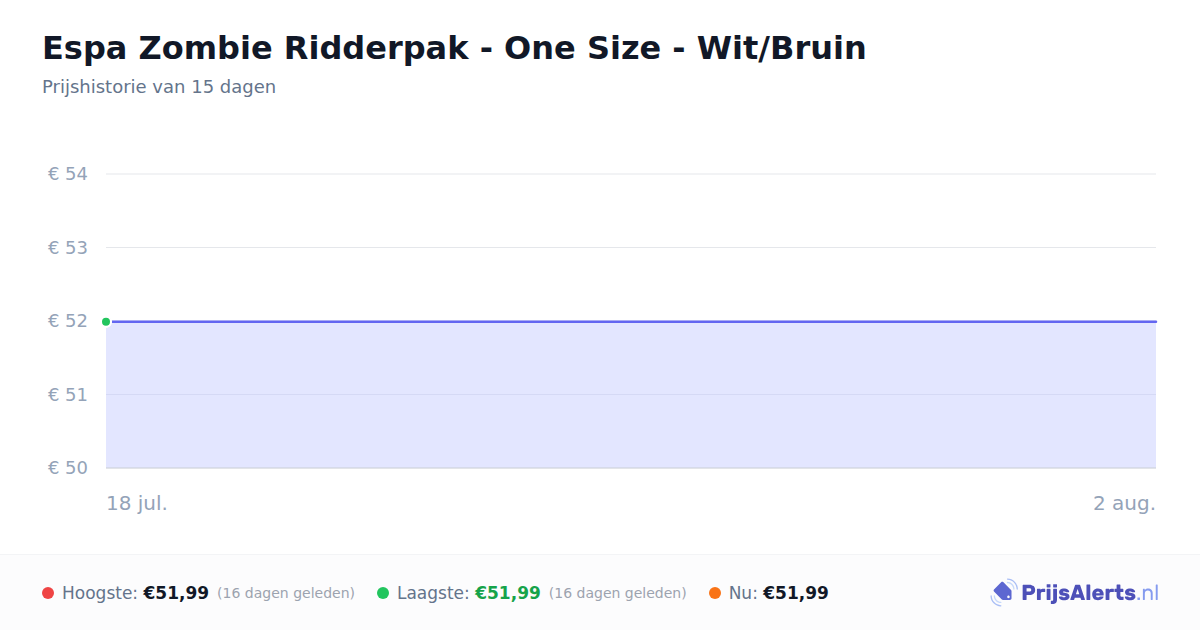The height and width of the screenshot is (630, 1200).
Task: Click the € 53 axis label
Action: click(68, 247)
